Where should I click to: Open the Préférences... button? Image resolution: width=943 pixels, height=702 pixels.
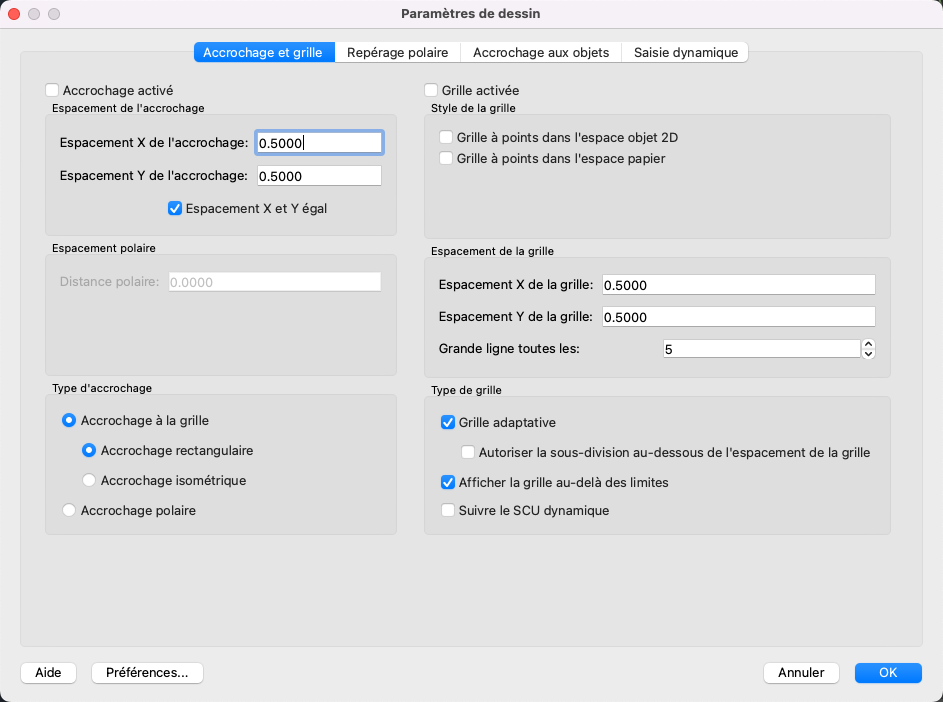point(147,673)
